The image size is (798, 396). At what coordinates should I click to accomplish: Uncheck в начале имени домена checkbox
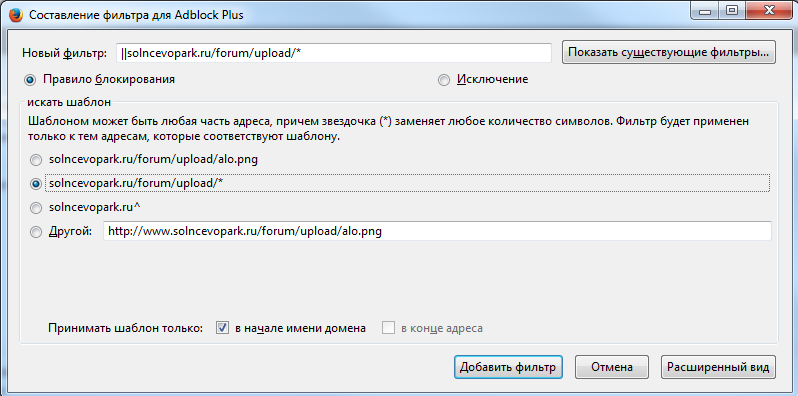point(222,328)
